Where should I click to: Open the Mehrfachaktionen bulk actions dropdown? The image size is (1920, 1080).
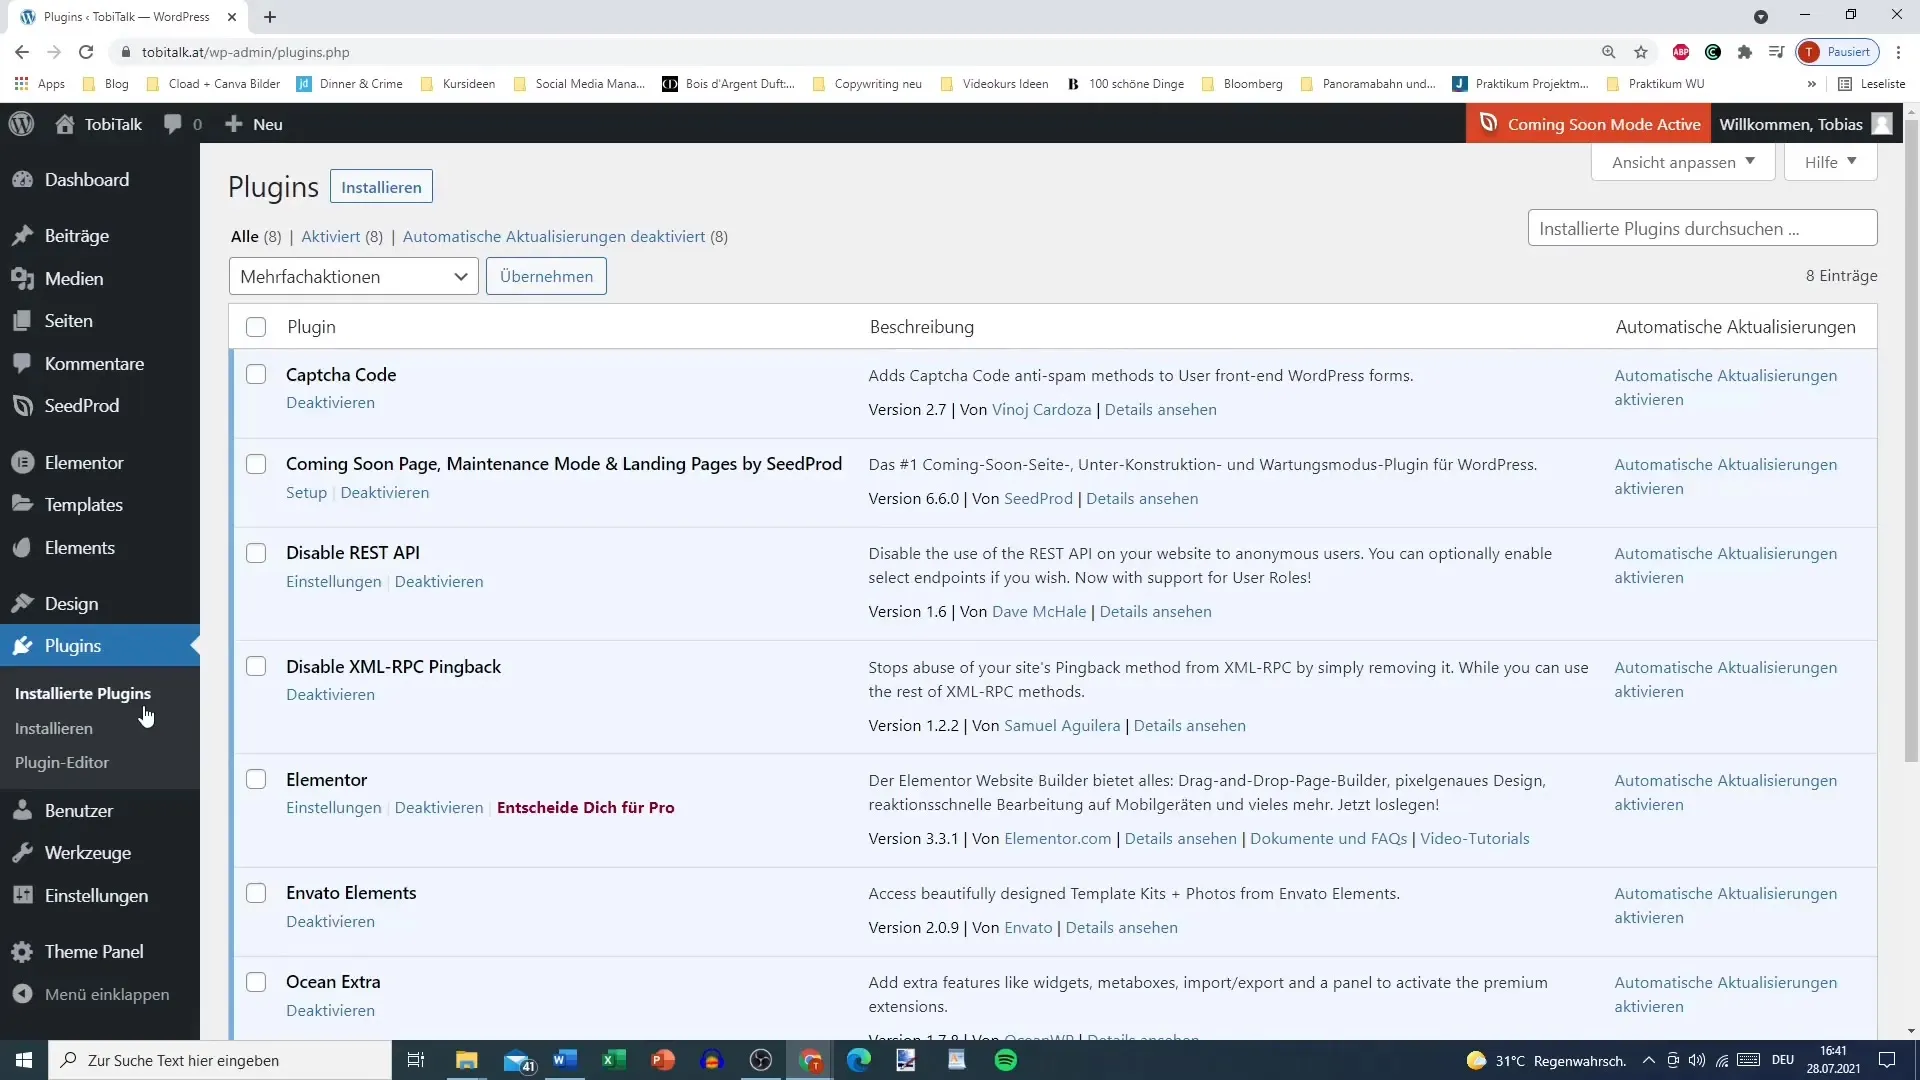(x=351, y=276)
